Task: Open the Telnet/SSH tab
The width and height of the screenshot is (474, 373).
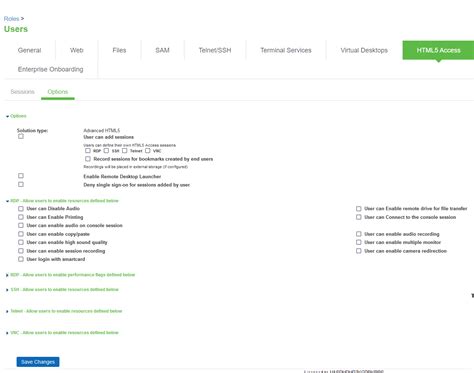Action: (215, 50)
